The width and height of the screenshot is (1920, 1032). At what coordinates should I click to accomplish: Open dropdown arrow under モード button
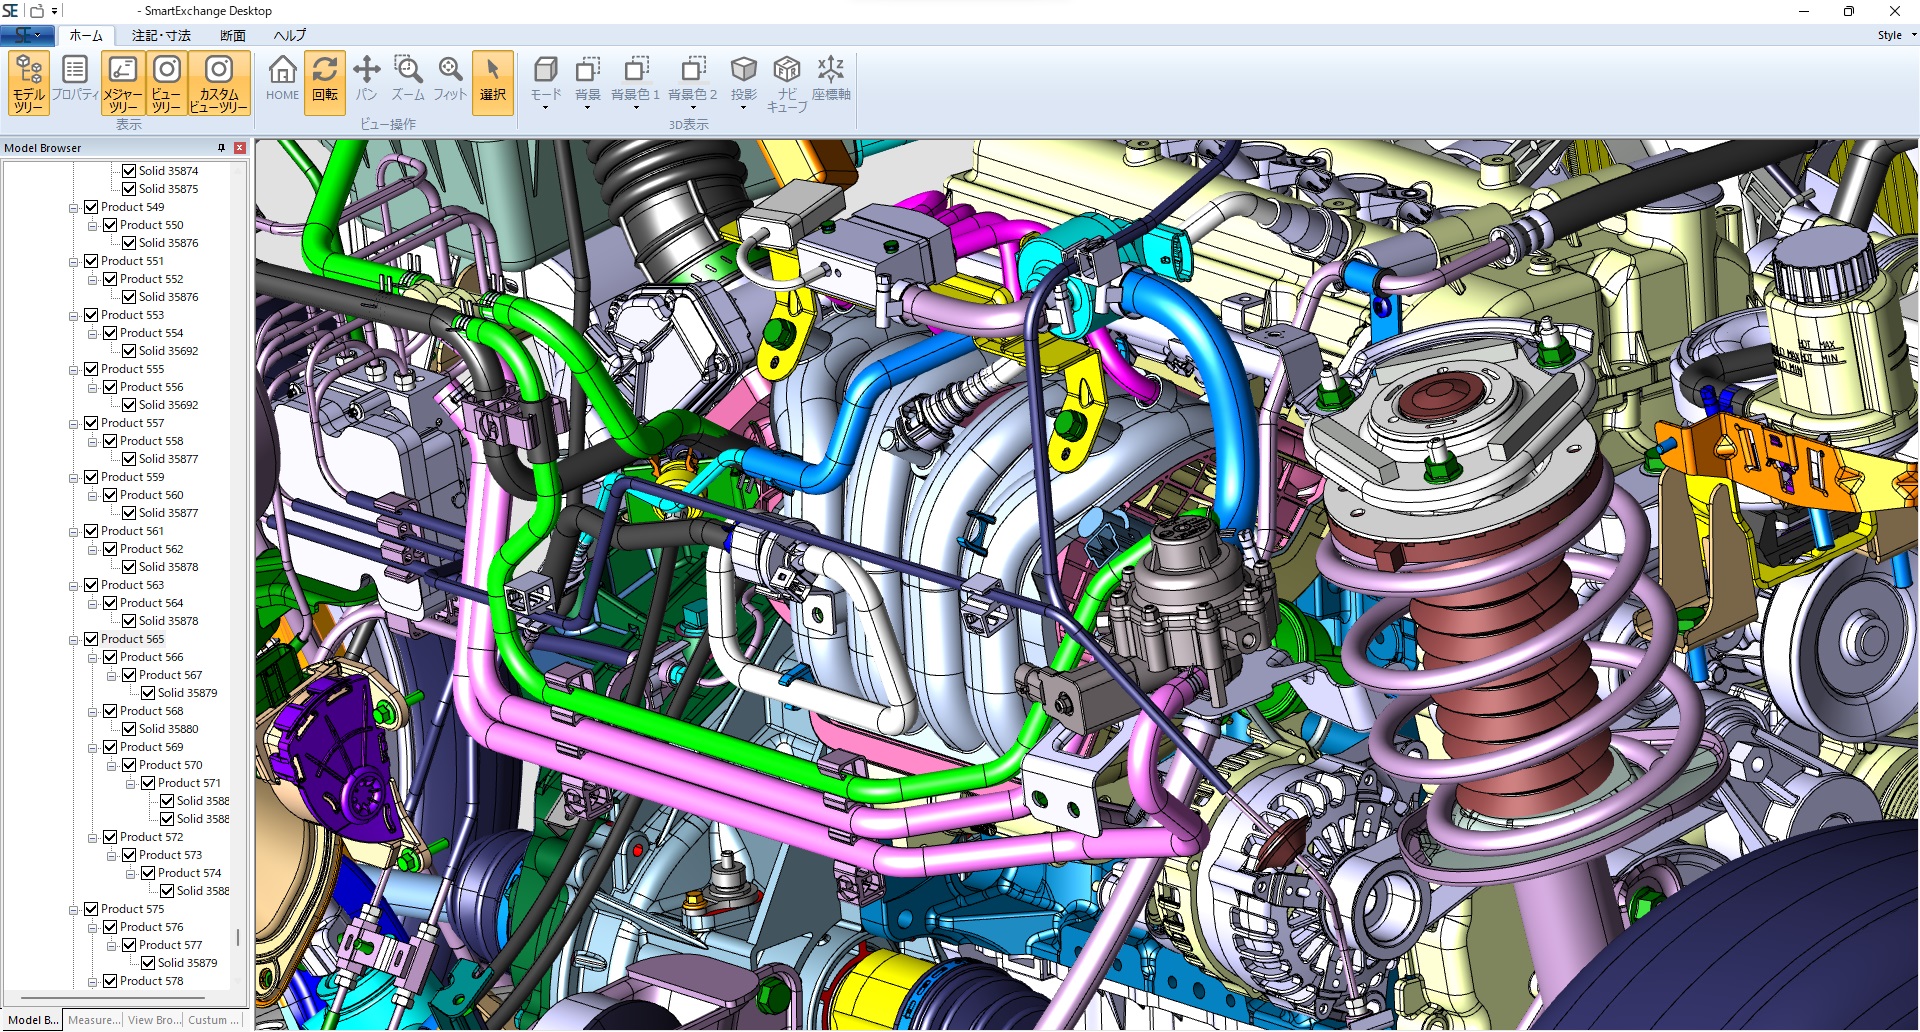pos(546,107)
